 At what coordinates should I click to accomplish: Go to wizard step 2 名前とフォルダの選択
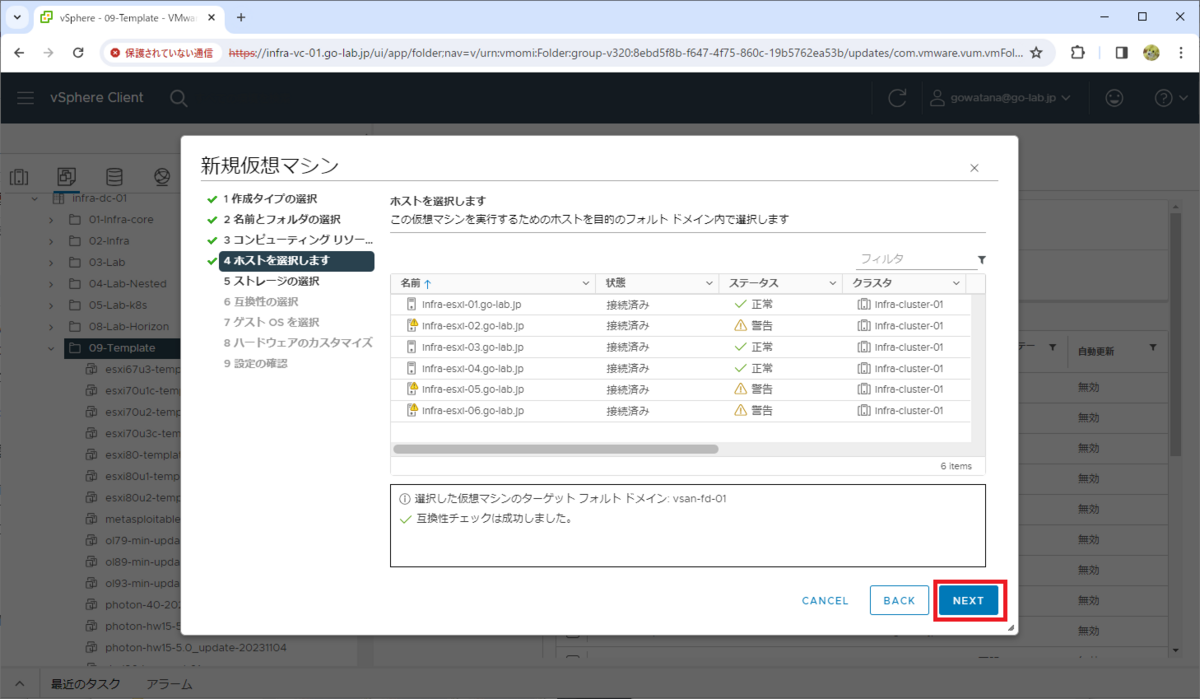(282, 219)
